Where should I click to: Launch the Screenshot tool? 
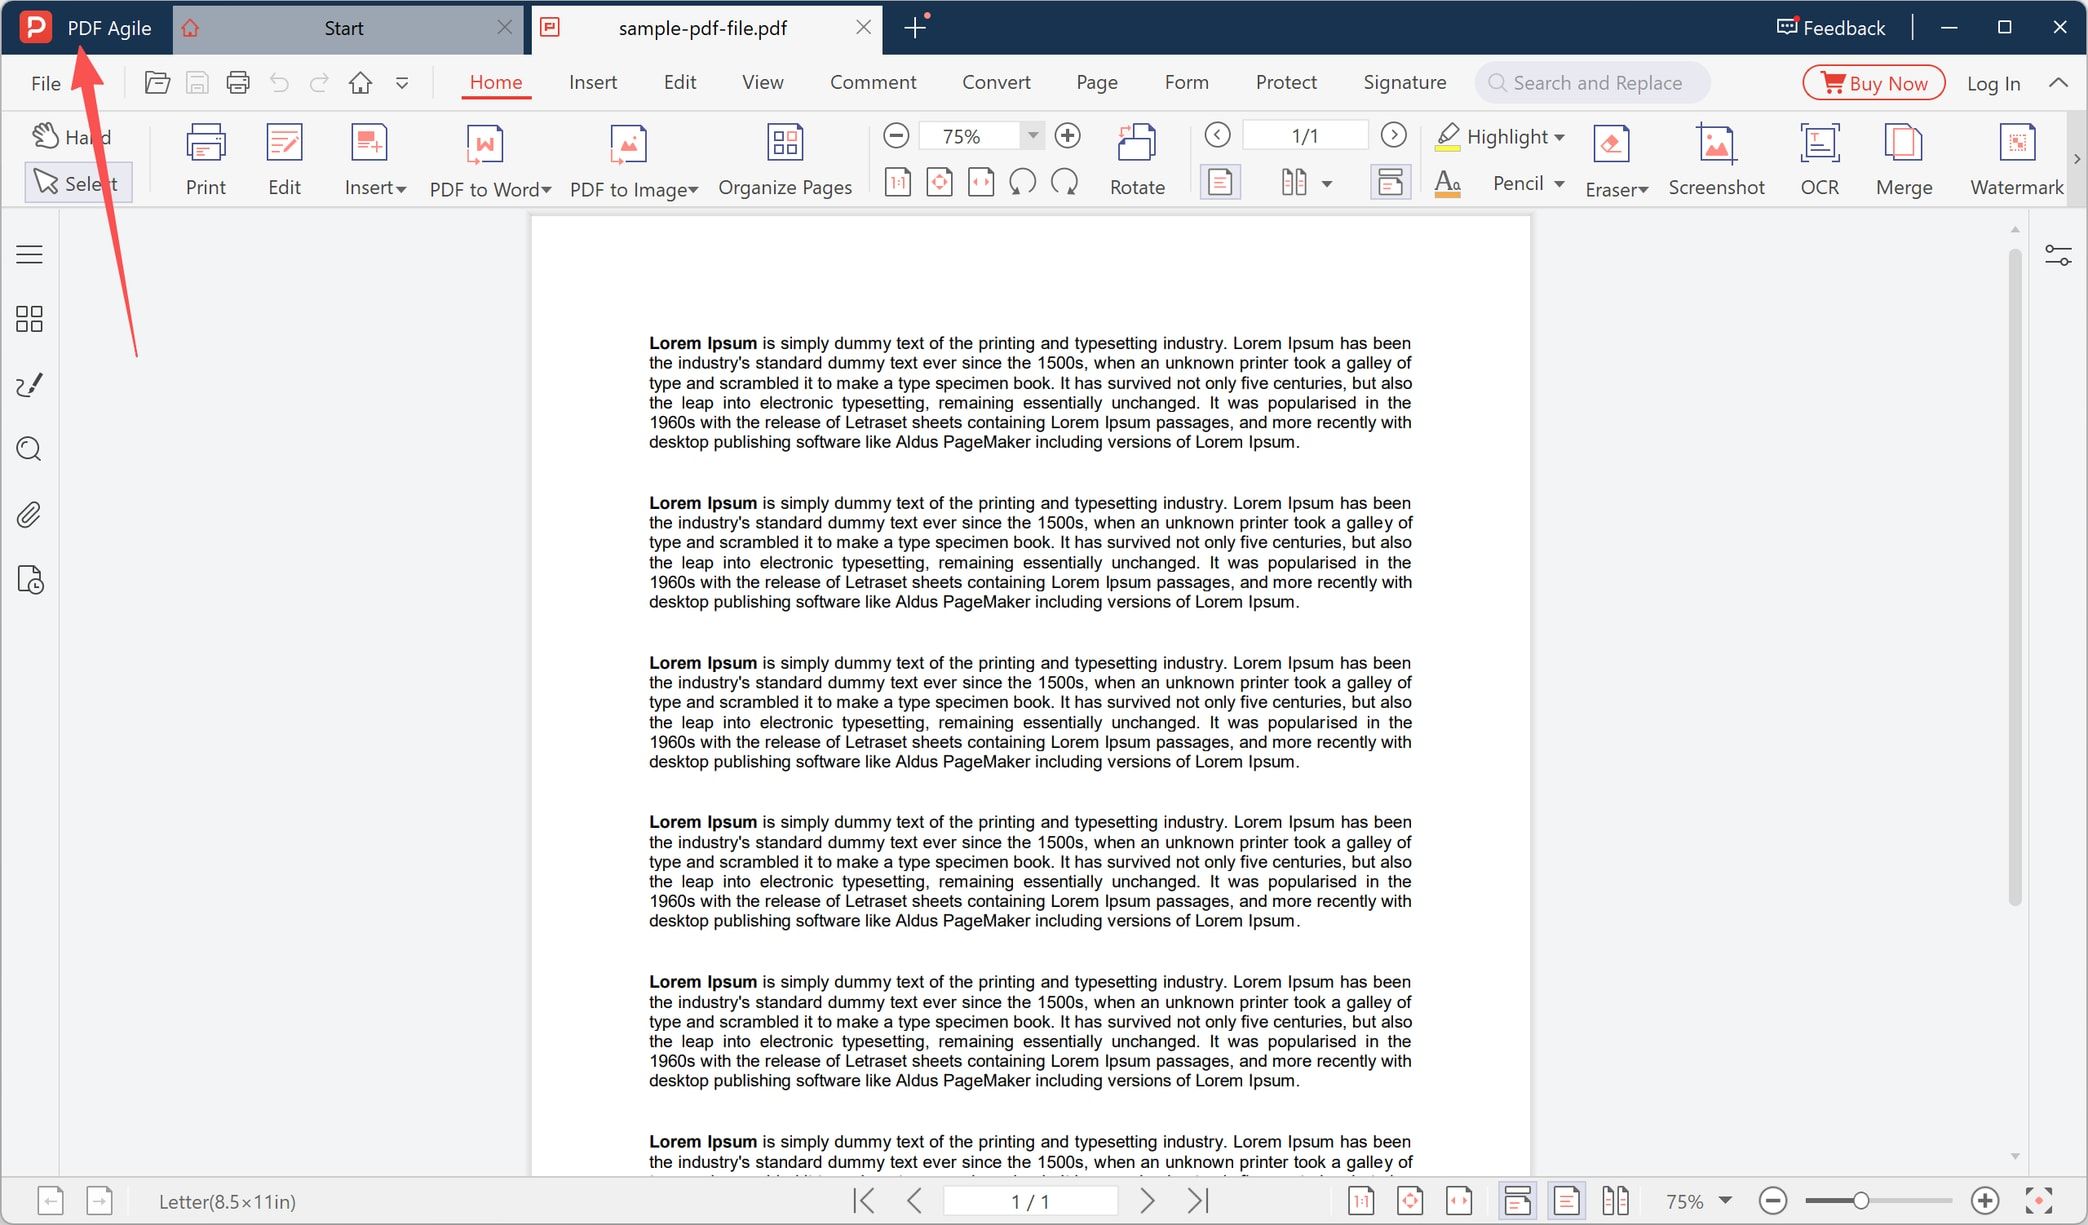coord(1716,160)
